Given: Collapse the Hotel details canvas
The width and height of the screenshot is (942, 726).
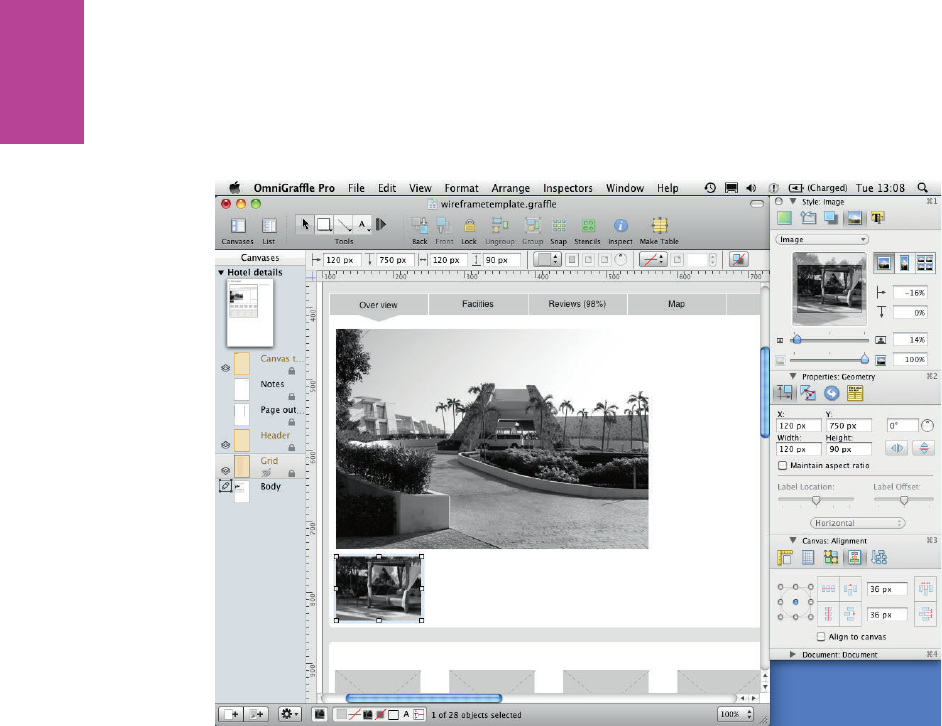Looking at the screenshot, I should pyautogui.click(x=220, y=272).
